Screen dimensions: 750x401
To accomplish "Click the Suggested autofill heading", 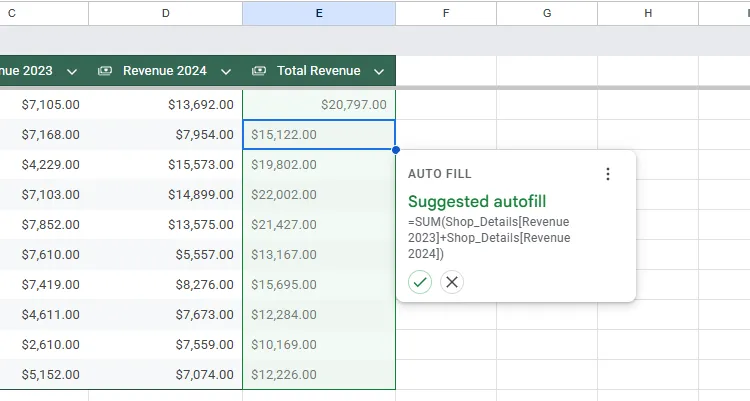I will tap(477, 201).
